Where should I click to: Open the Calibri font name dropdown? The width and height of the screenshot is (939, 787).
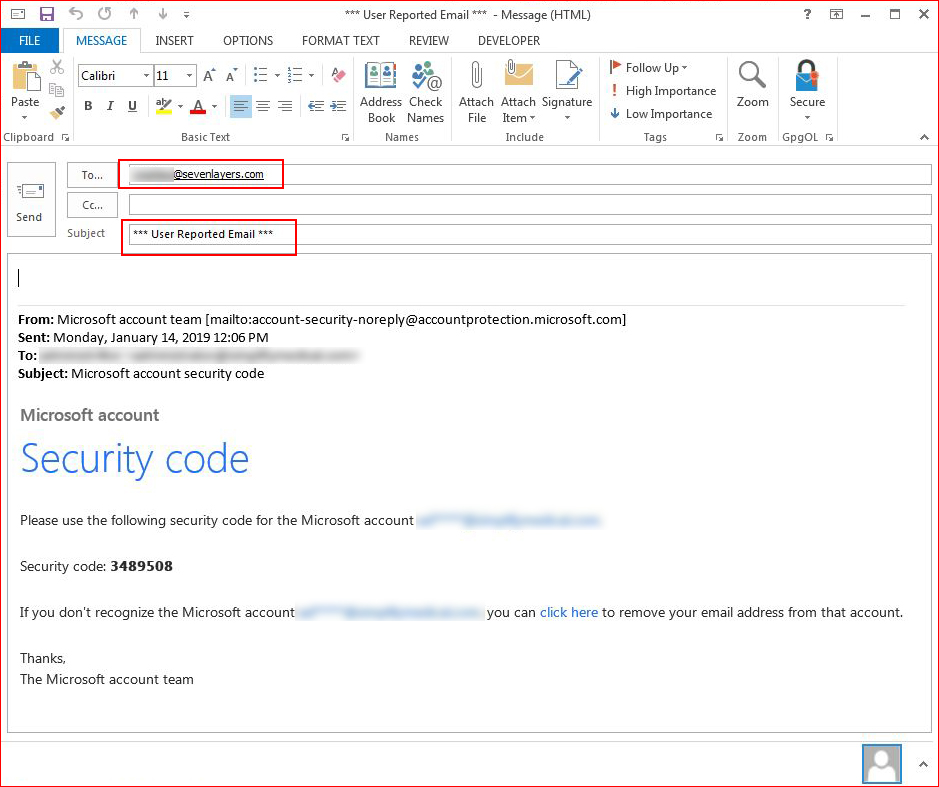(146, 75)
